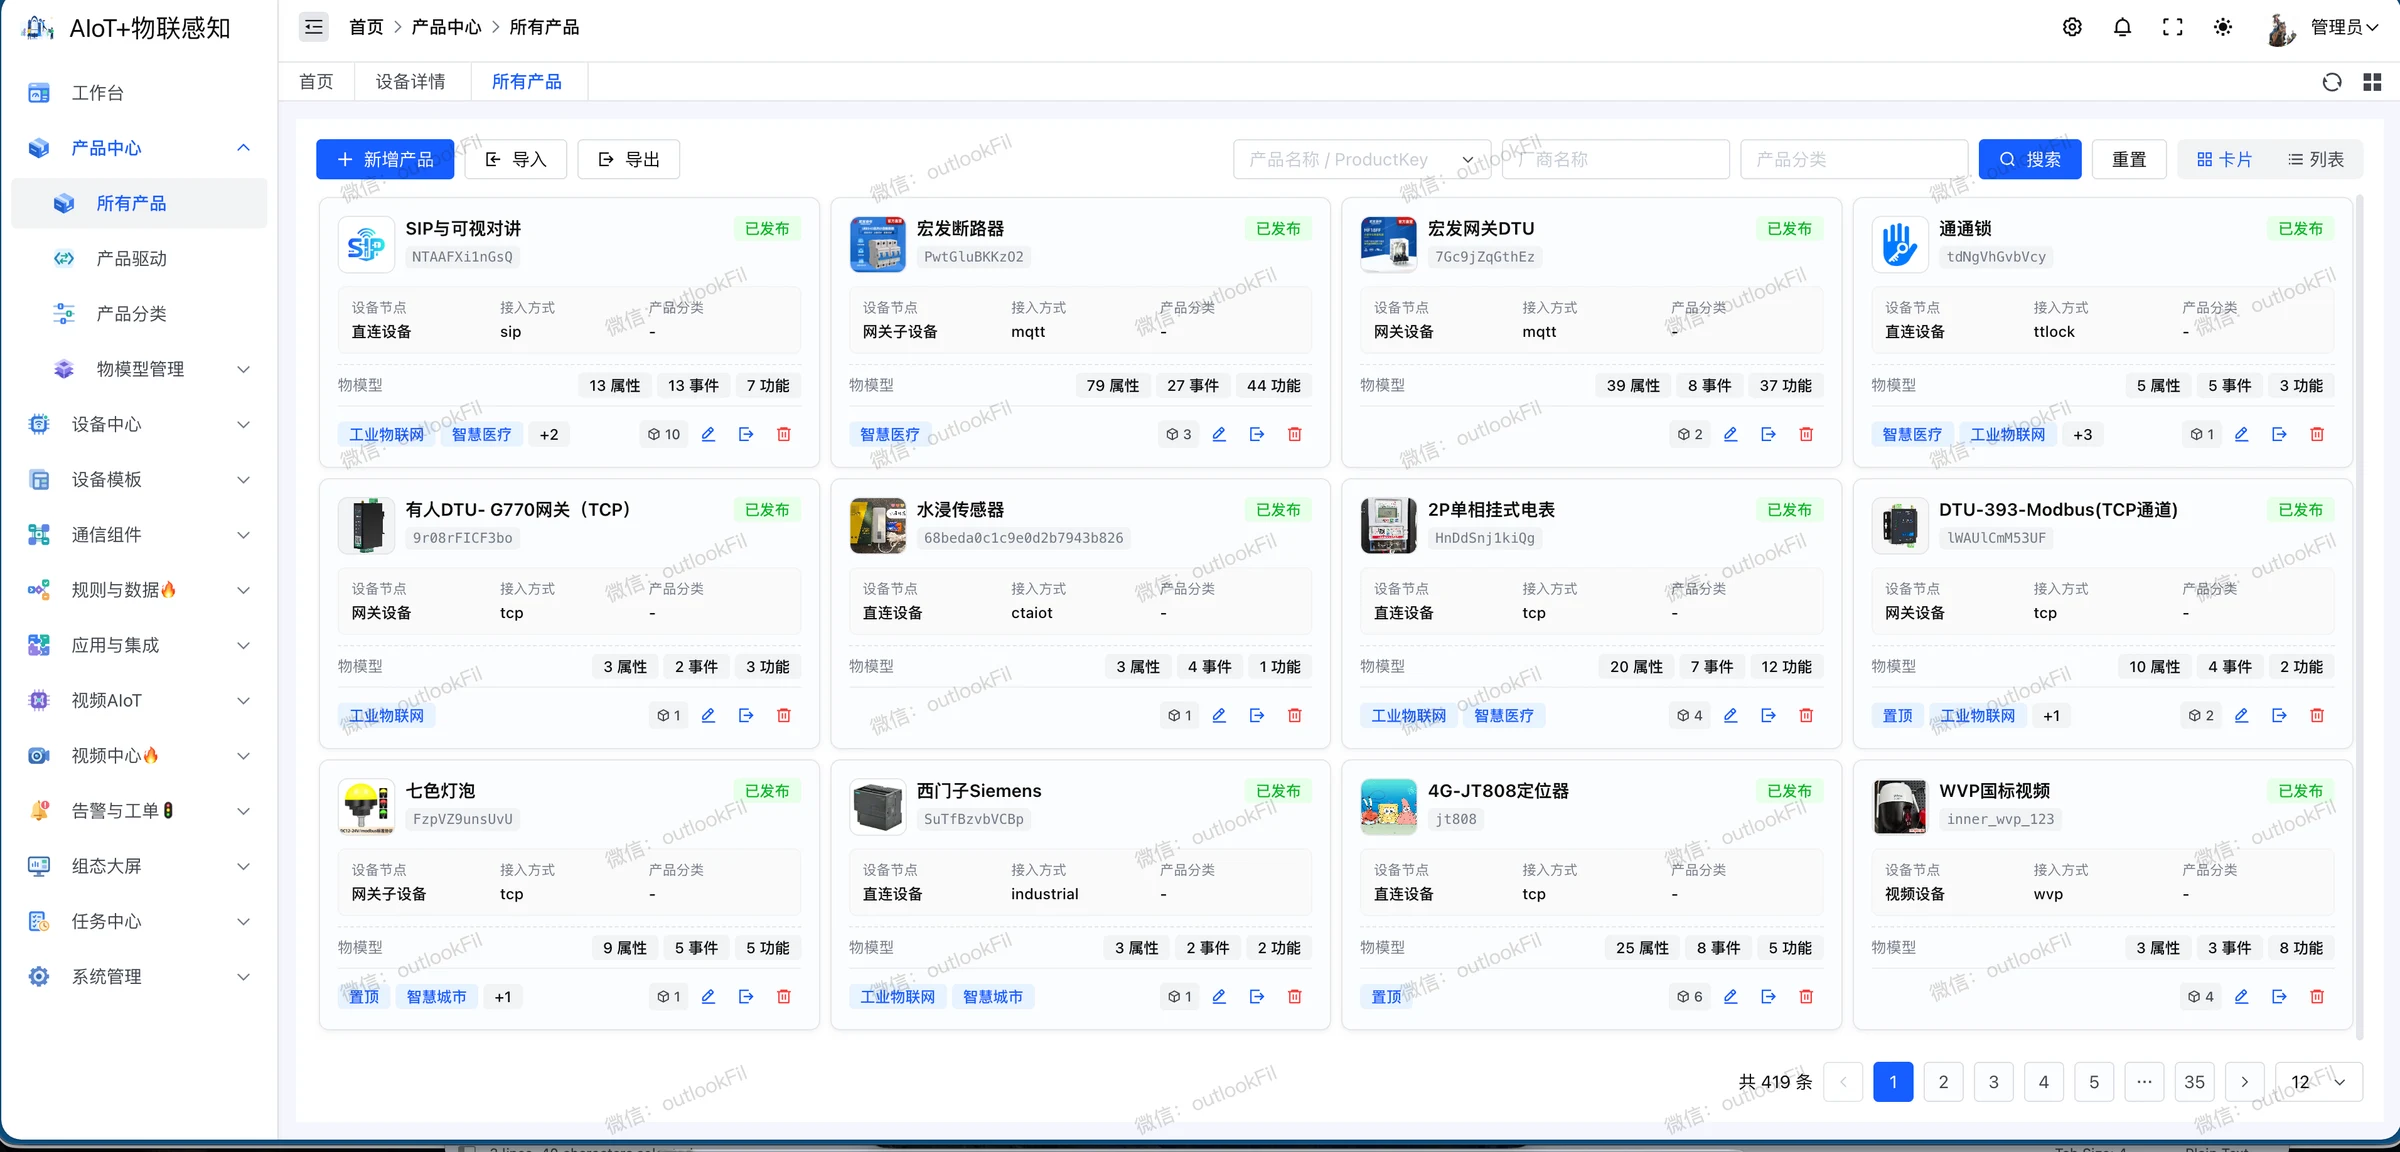Click 智慧城市 tag on 西门子Siemens card
This screenshot has width=2400, height=1152.
tap(993, 997)
